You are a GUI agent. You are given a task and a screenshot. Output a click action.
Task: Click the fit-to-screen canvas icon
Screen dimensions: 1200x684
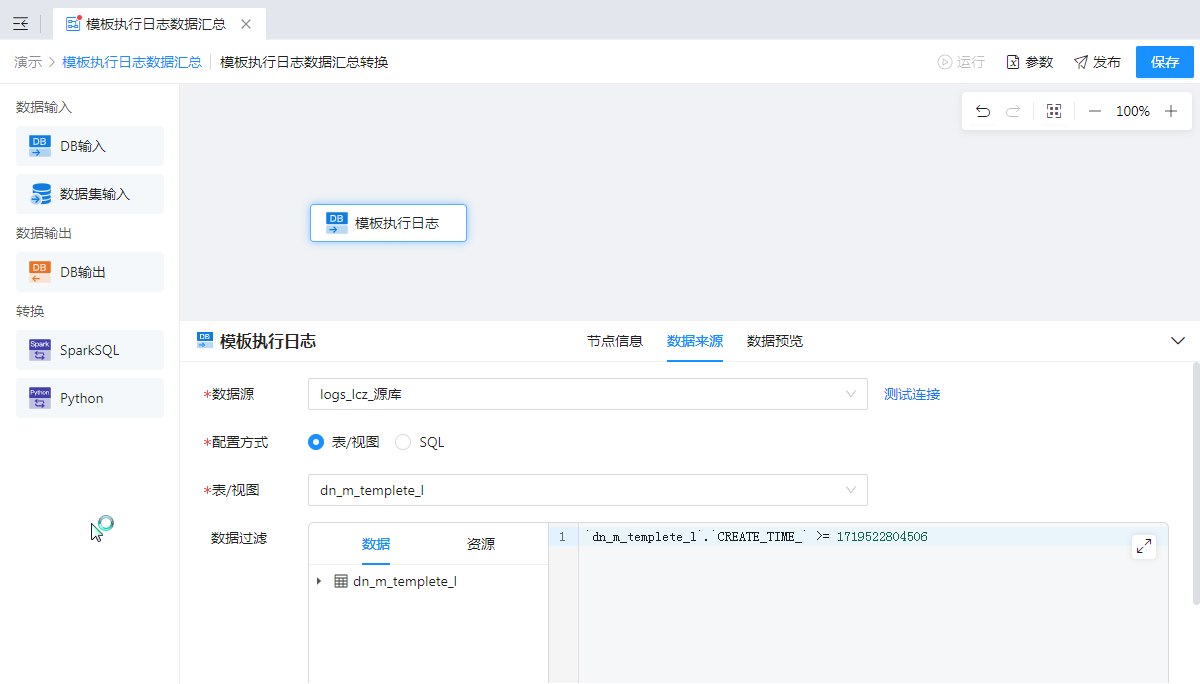(1053, 111)
